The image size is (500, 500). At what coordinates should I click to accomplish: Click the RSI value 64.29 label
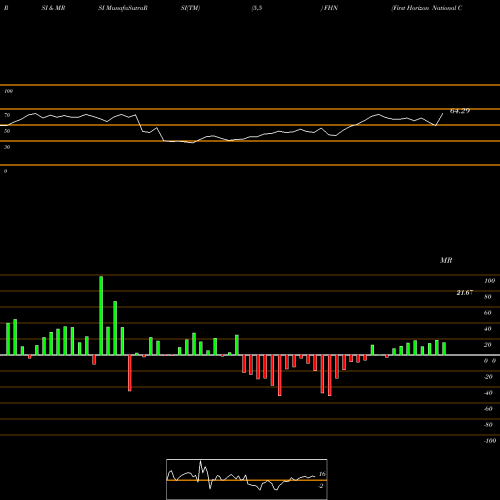pyautogui.click(x=460, y=111)
